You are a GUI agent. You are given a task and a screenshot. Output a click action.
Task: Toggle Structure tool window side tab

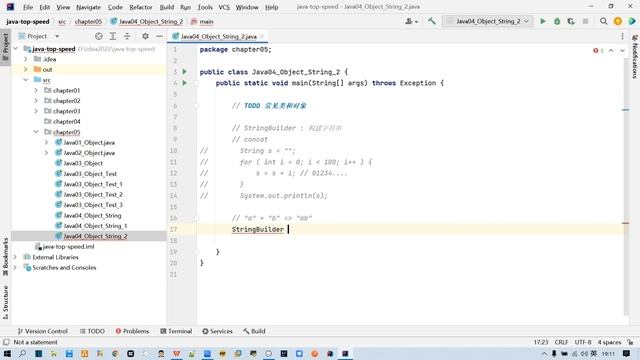[x=5, y=303]
